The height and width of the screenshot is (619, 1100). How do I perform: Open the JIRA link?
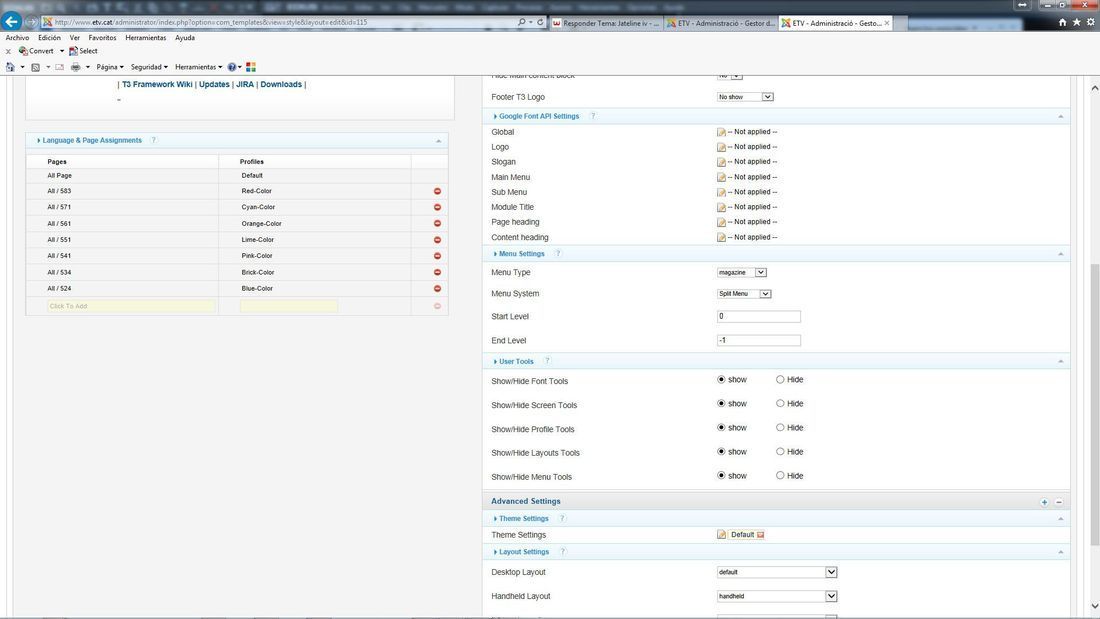[x=245, y=84]
